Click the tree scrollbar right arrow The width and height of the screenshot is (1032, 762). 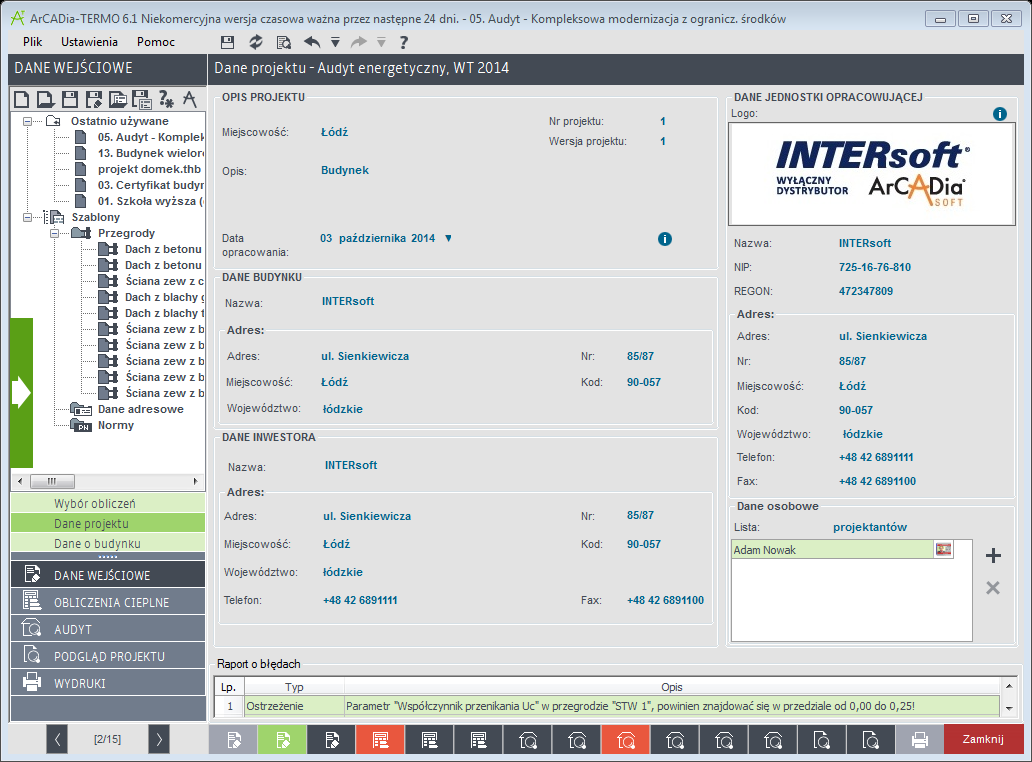(195, 481)
